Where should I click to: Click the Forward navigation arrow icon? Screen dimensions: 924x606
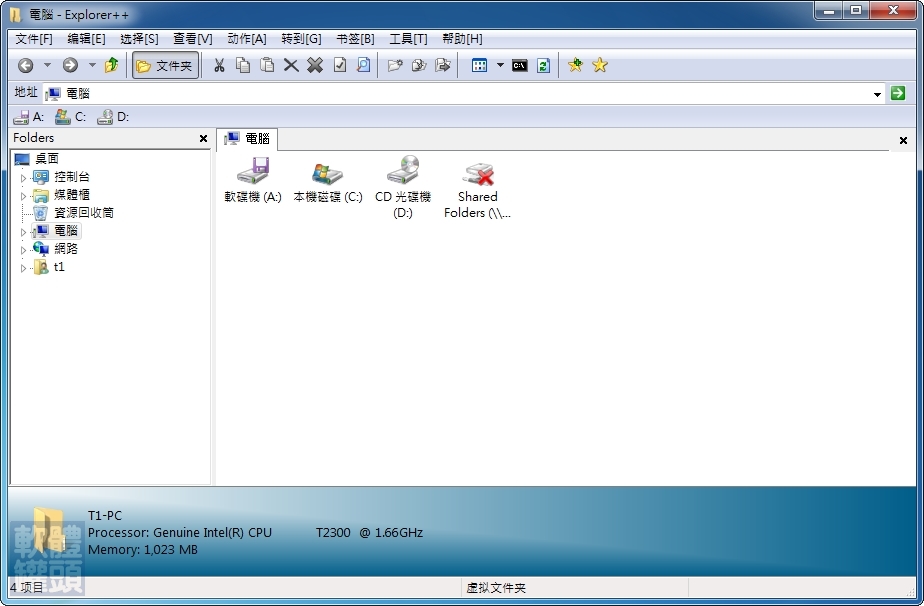(x=70, y=65)
